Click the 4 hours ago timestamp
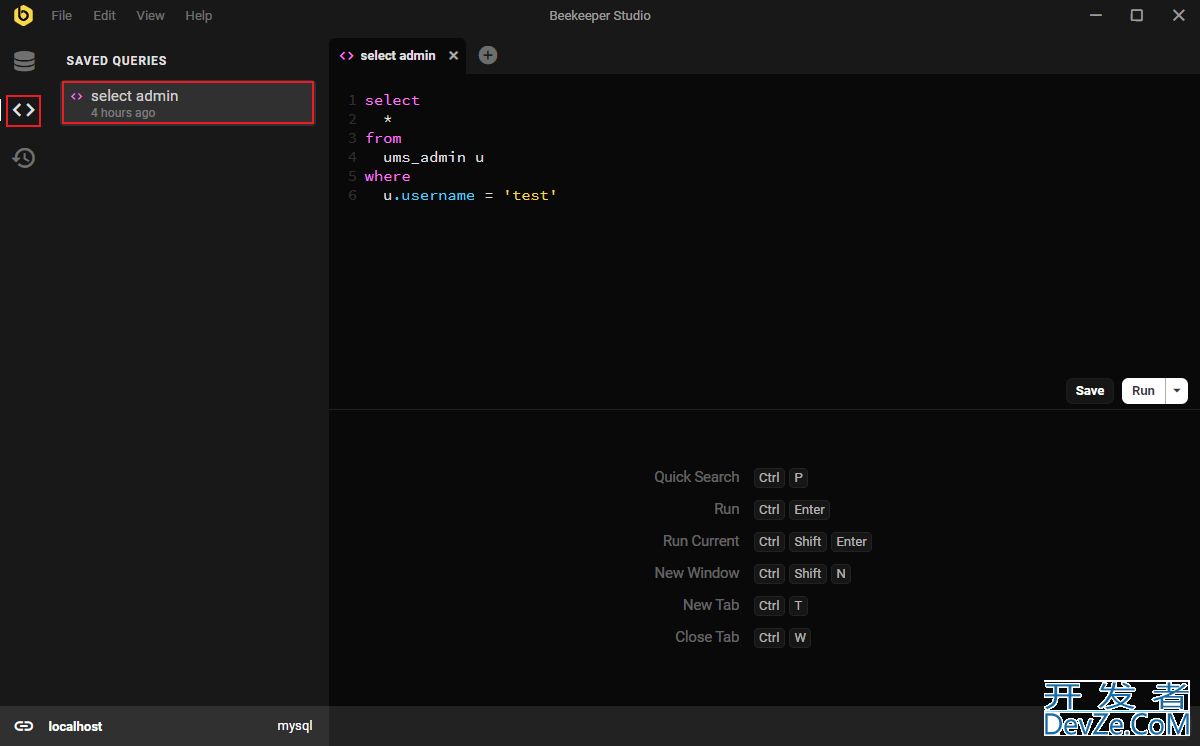The height and width of the screenshot is (746, 1200). point(123,113)
